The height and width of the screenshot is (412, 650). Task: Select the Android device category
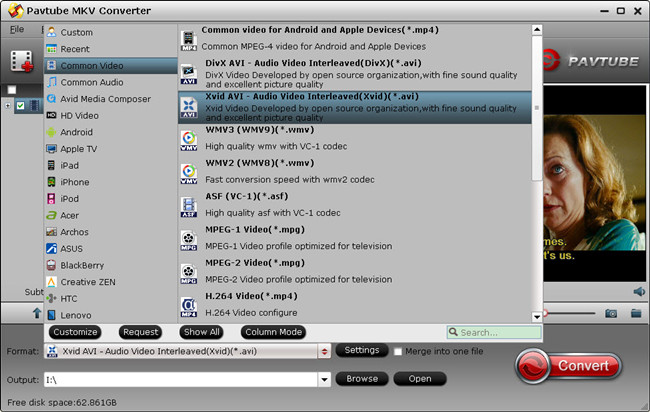[76, 132]
